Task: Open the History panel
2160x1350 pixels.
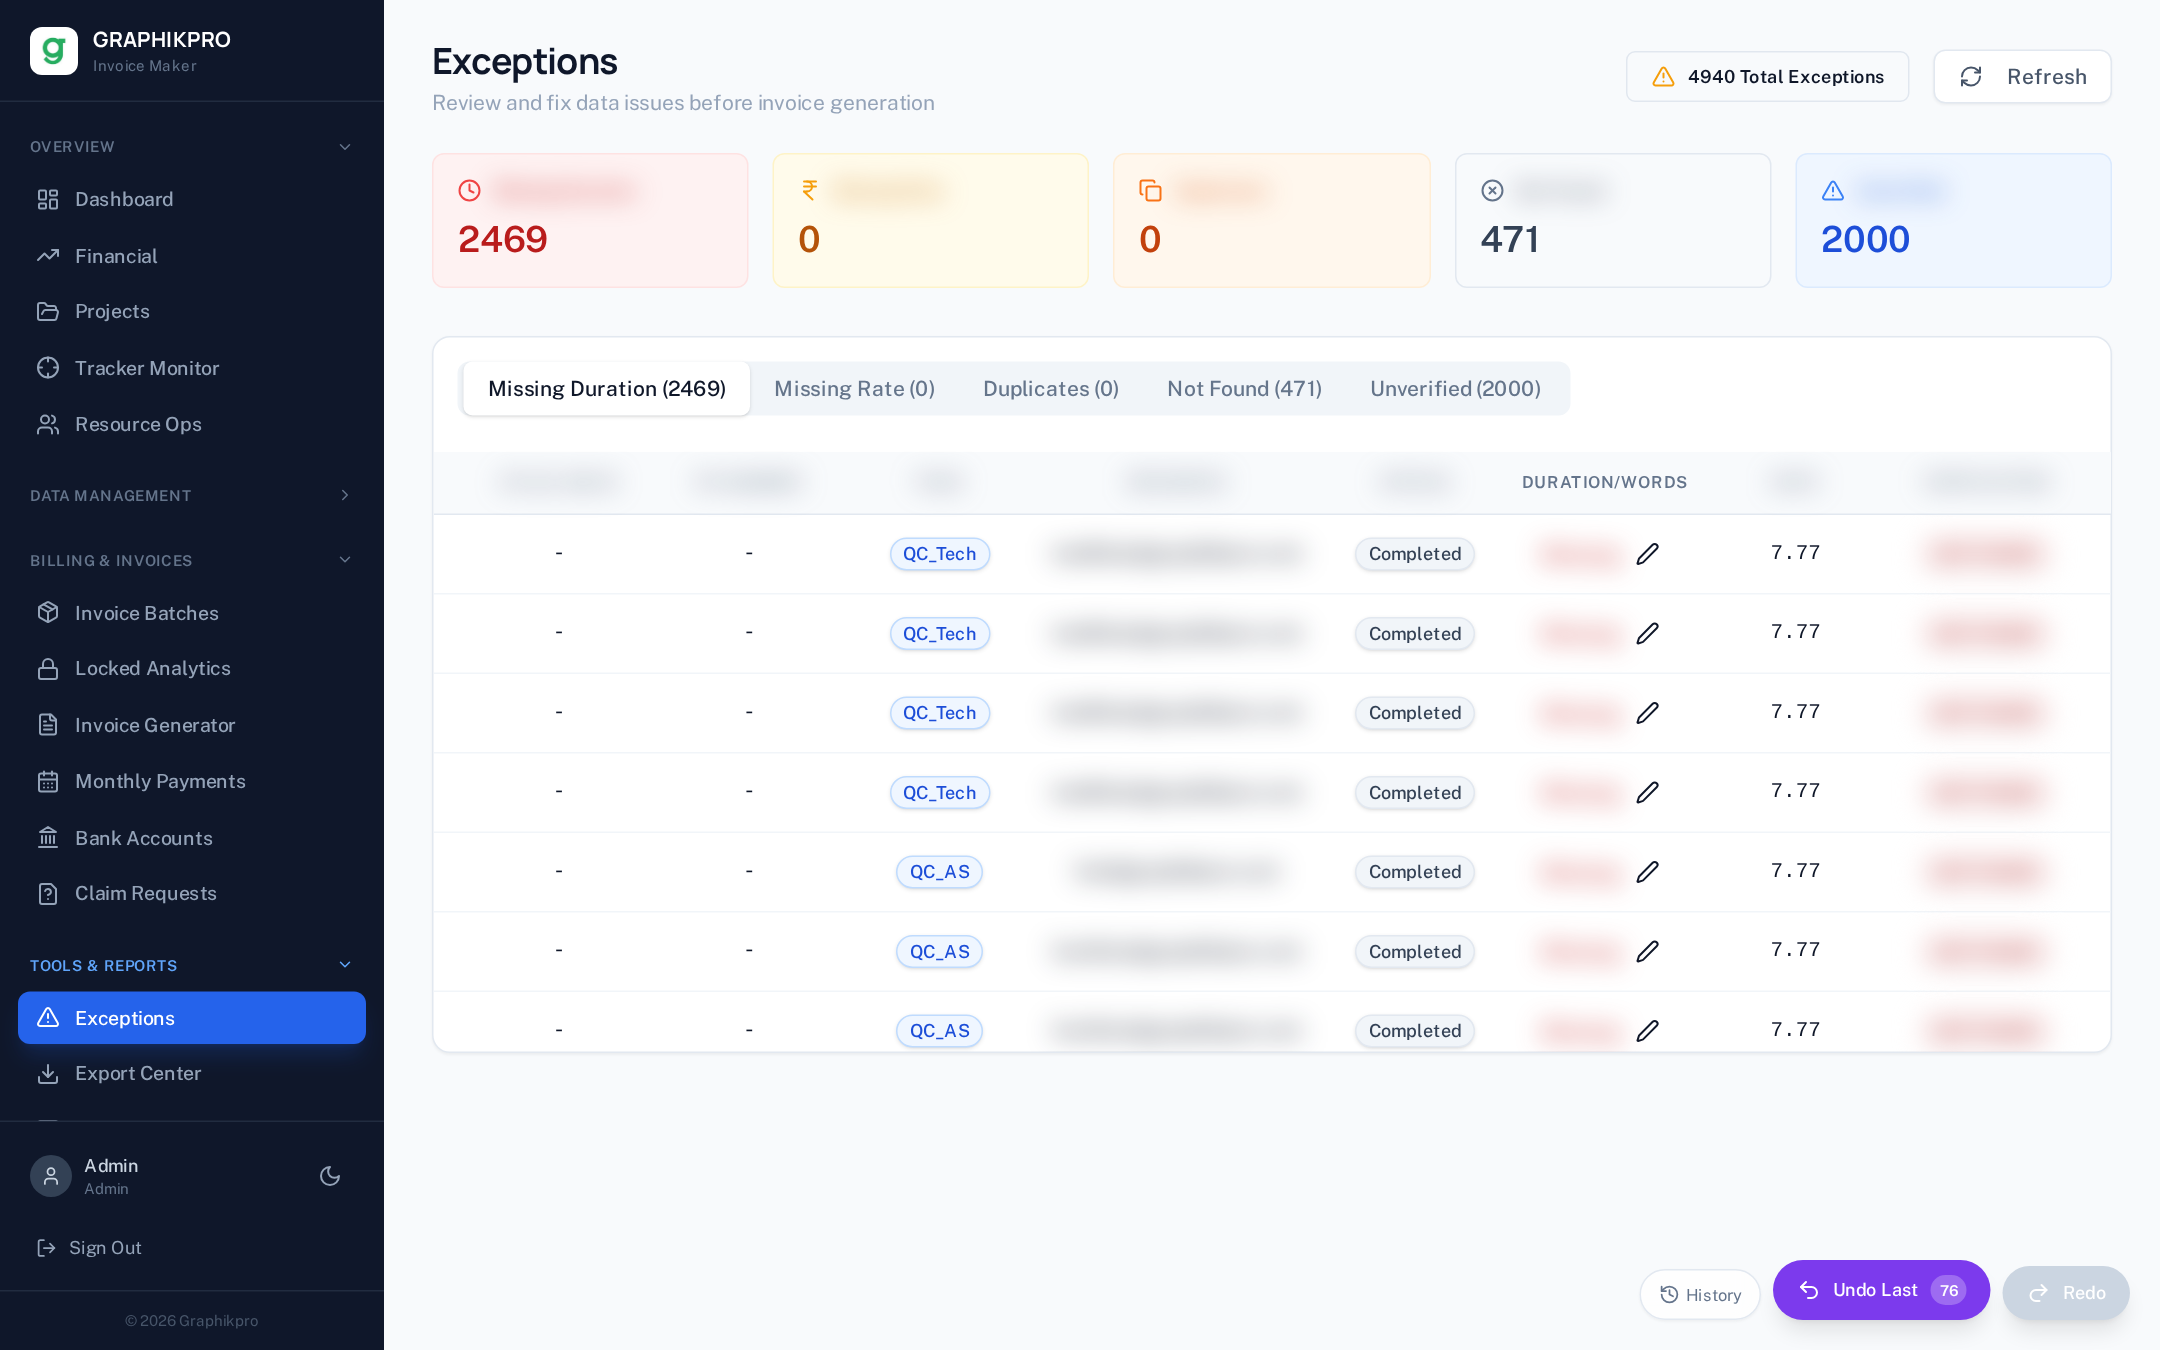Action: pyautogui.click(x=1700, y=1295)
